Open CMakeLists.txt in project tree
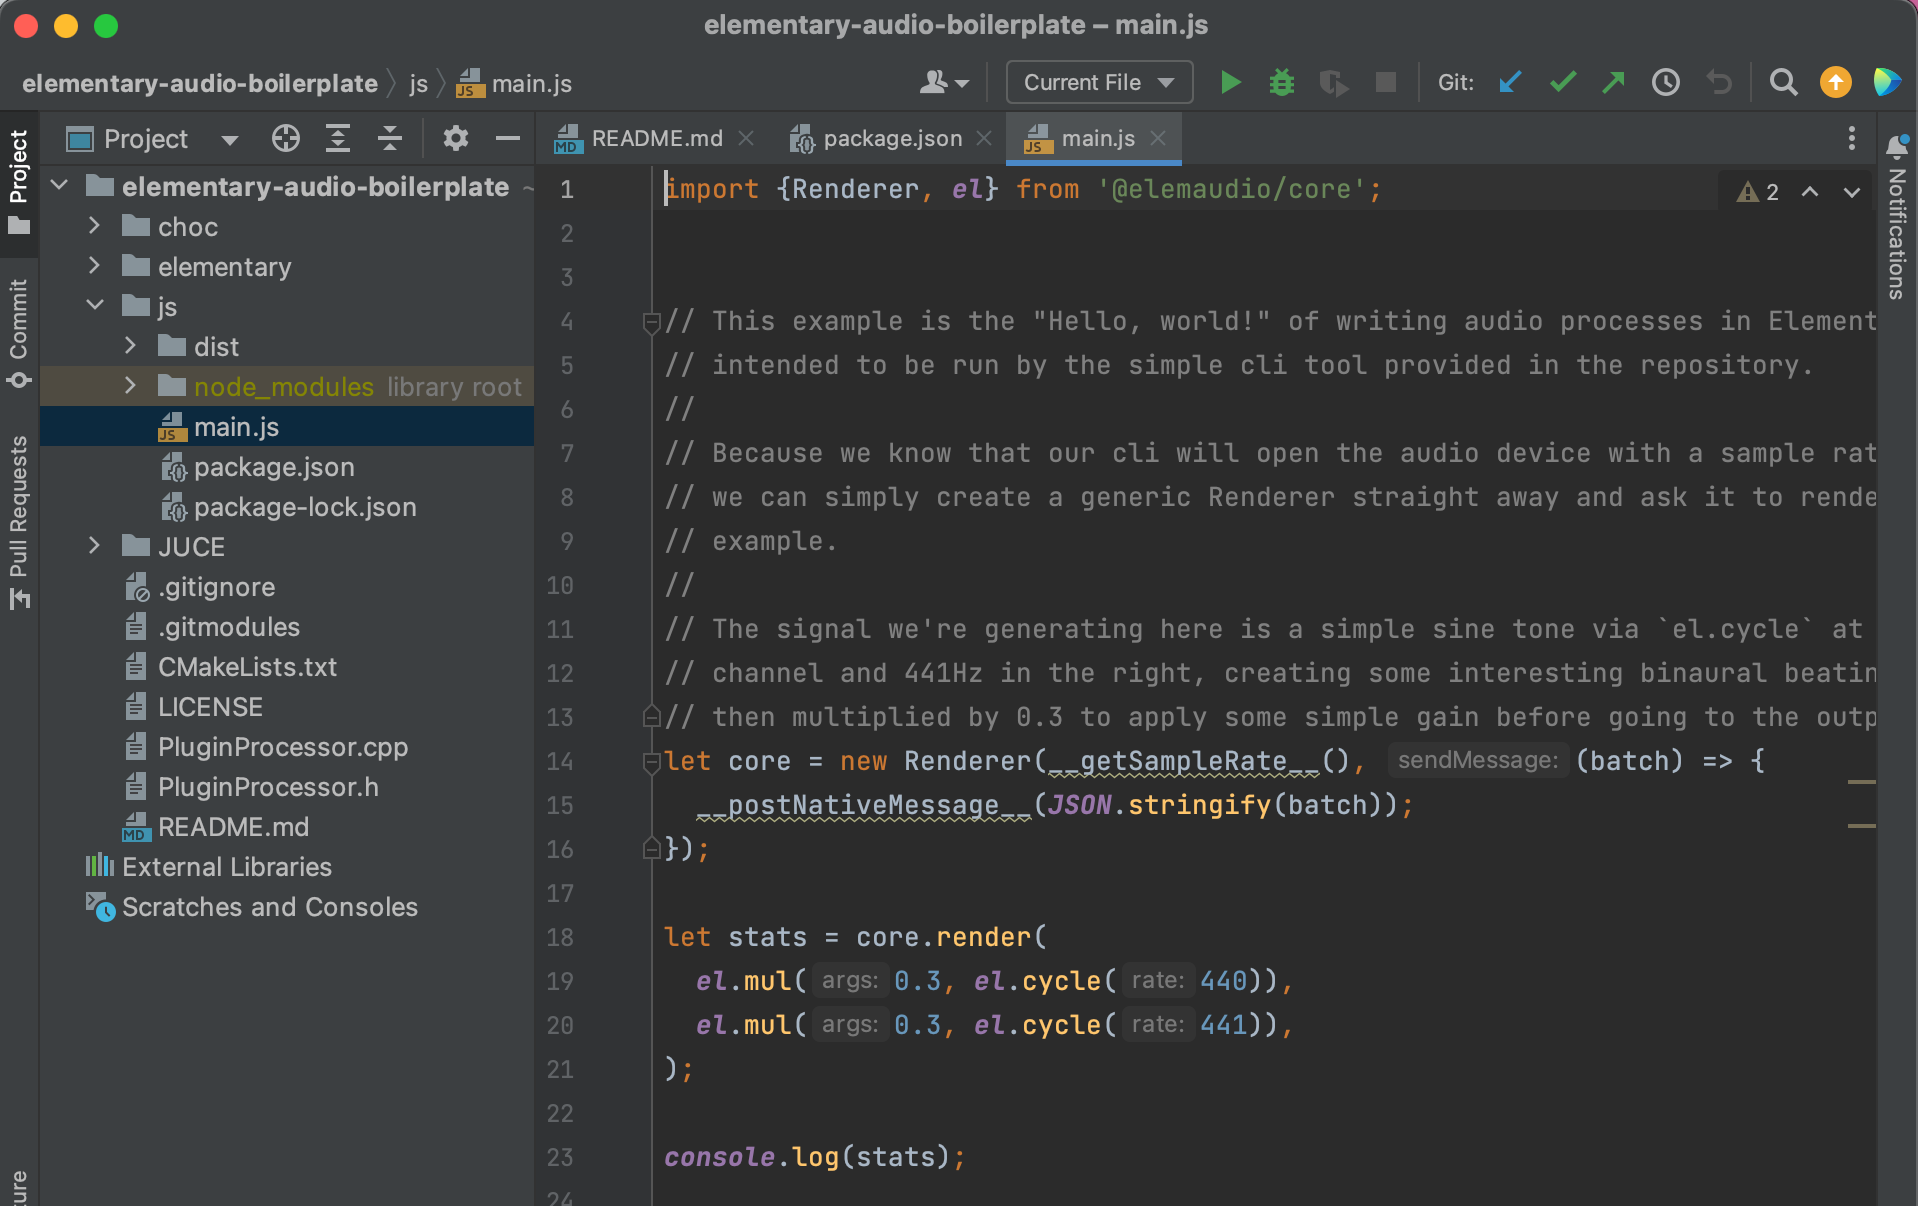The image size is (1918, 1206). tap(247, 667)
